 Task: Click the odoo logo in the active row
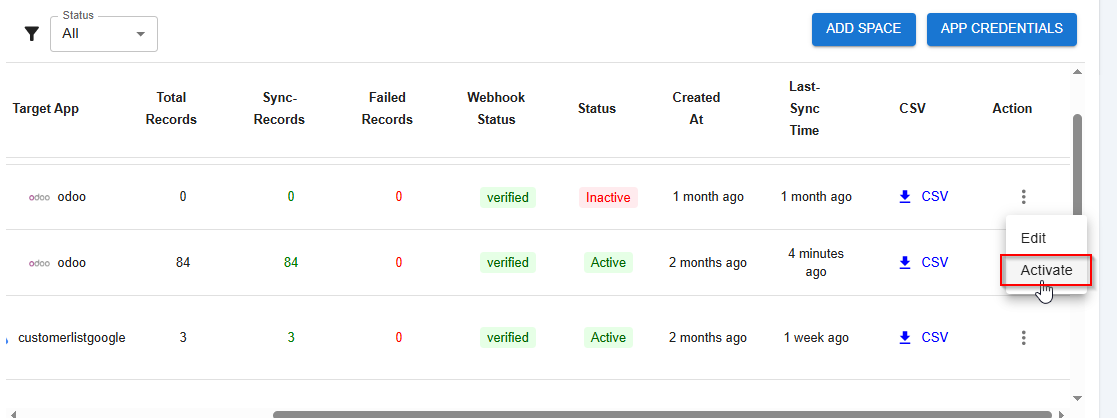(x=39, y=263)
